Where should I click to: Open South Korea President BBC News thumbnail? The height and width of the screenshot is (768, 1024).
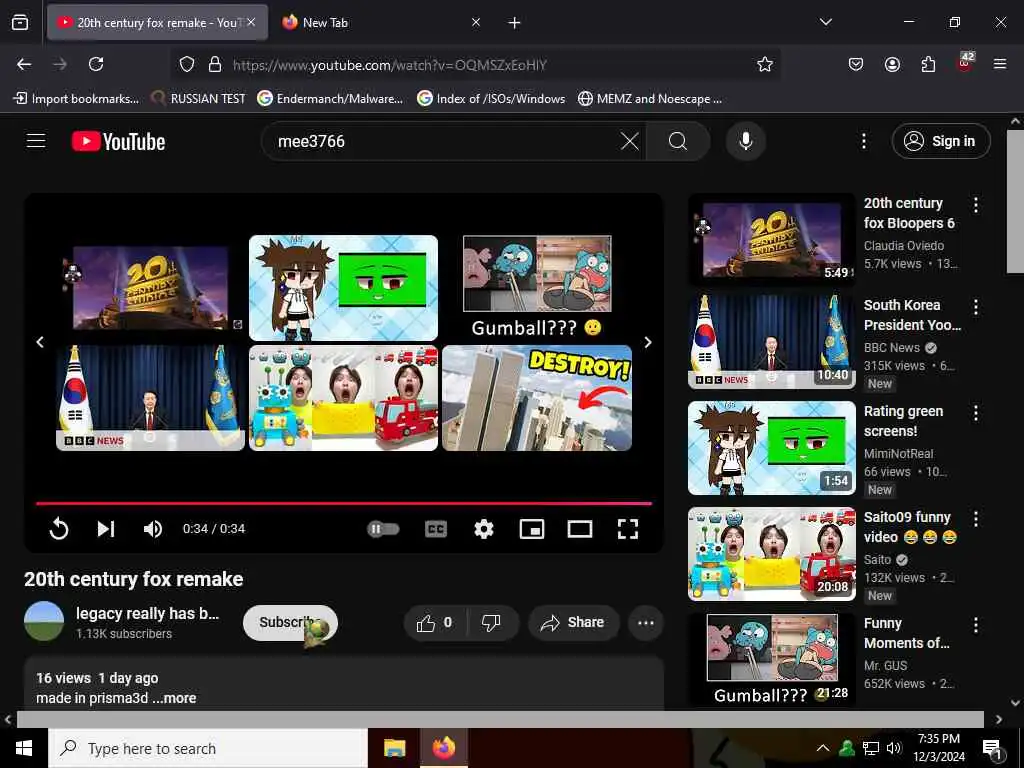[771, 342]
